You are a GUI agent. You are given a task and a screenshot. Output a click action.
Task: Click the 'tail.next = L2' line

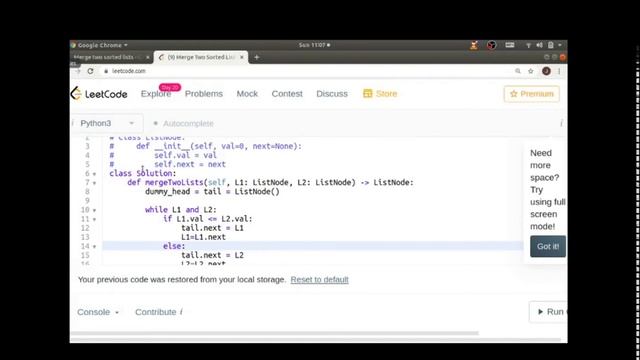(x=212, y=255)
